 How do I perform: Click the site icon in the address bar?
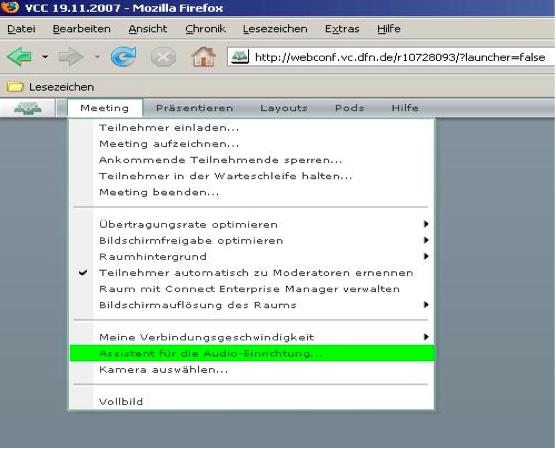click(240, 57)
